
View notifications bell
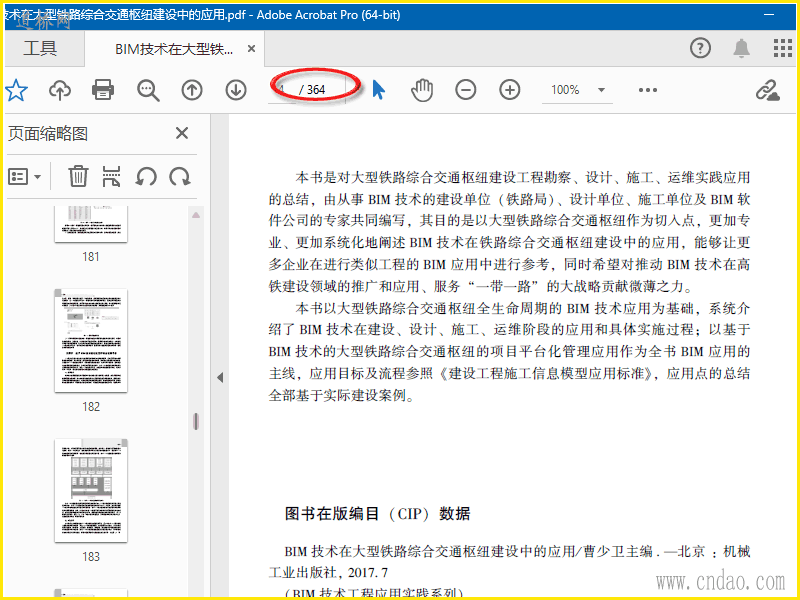click(741, 48)
